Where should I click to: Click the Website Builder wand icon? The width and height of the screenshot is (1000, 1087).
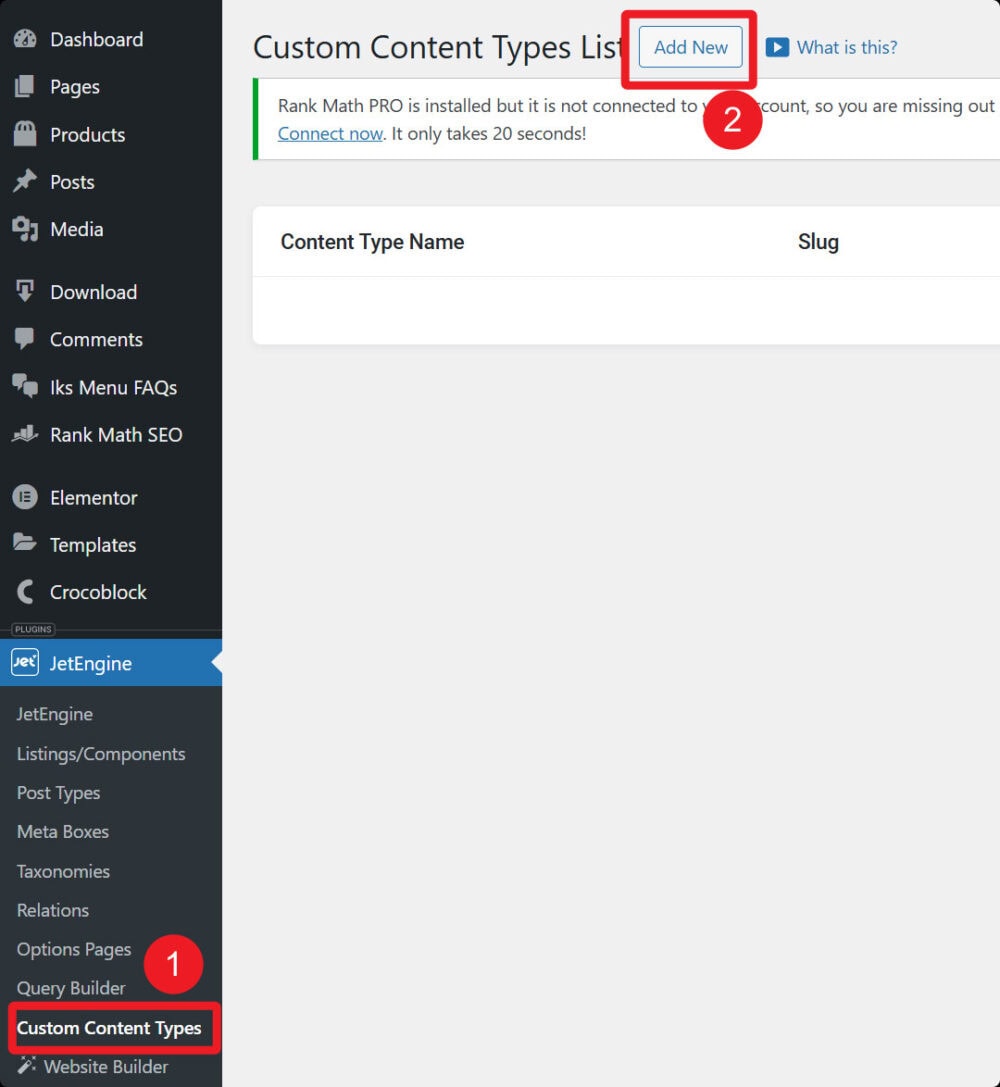tap(26, 1065)
